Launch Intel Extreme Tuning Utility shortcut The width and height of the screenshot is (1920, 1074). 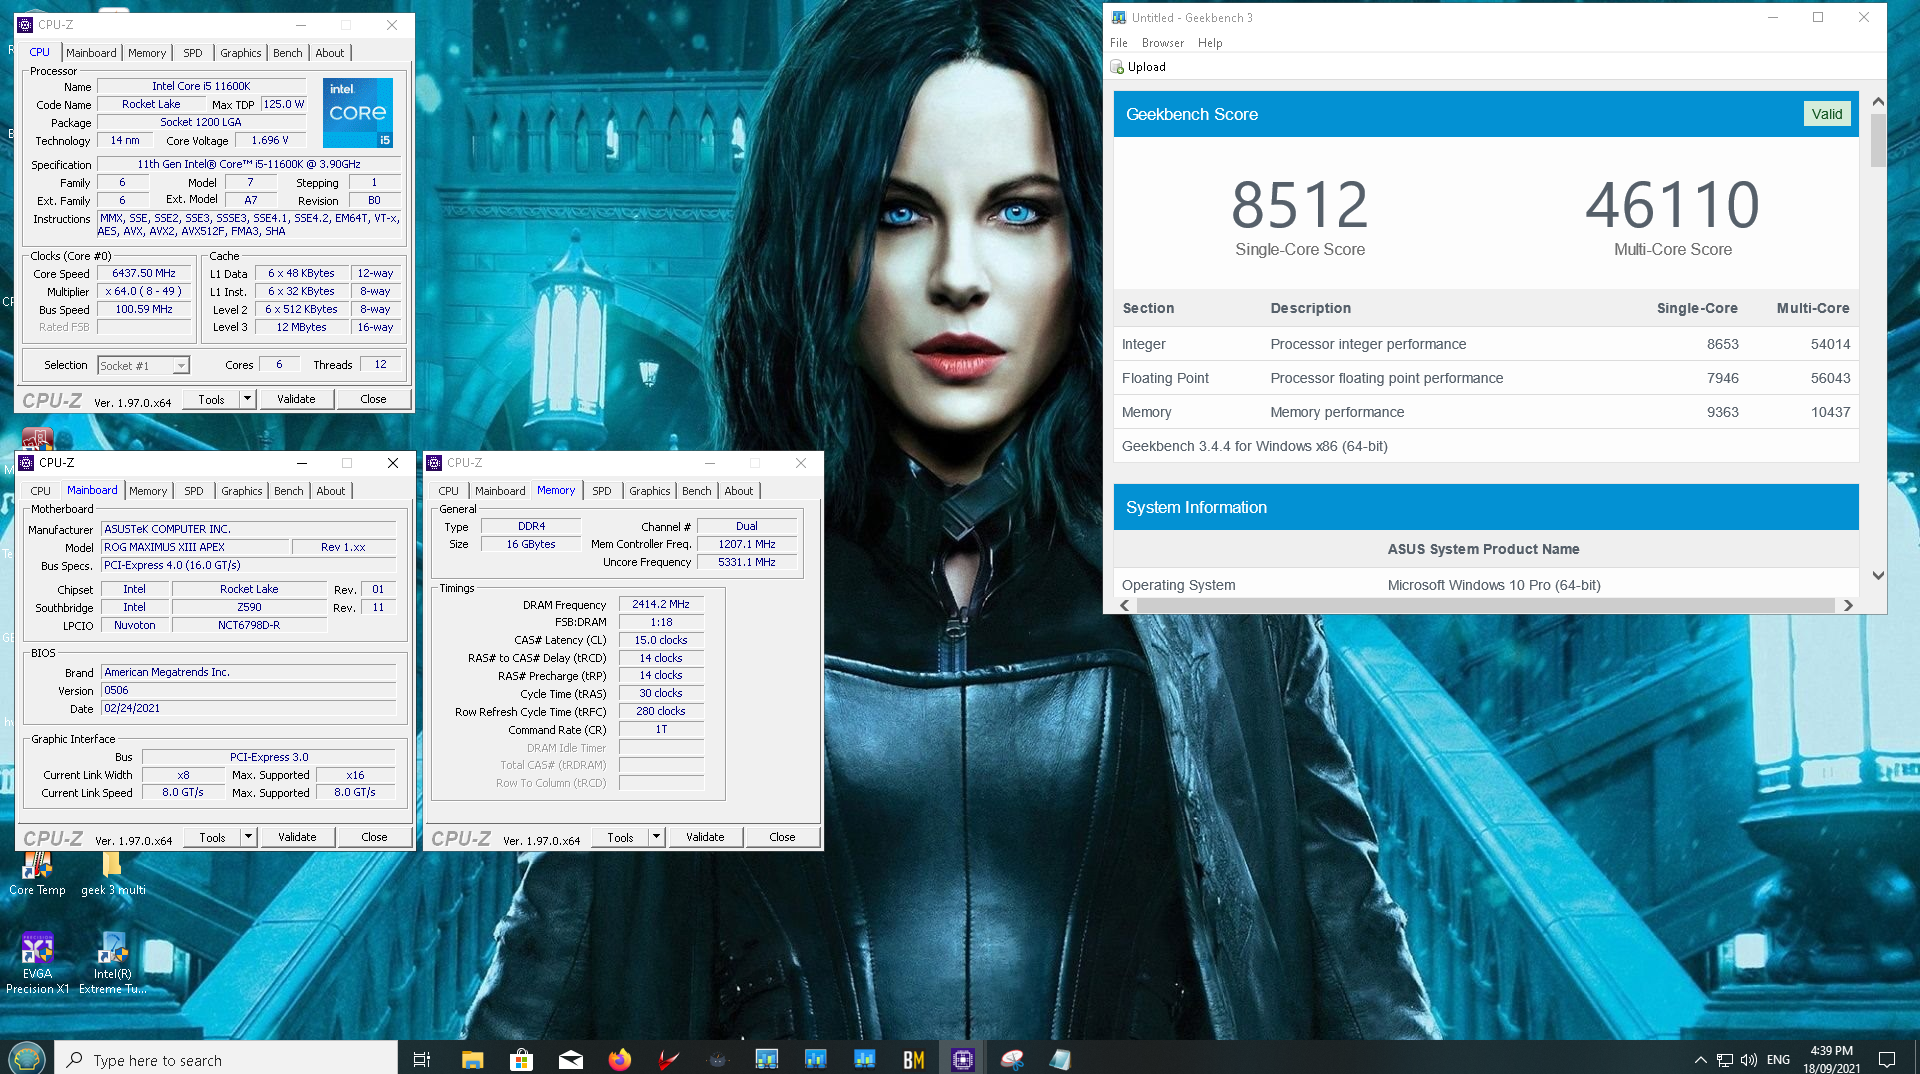[x=112, y=963]
